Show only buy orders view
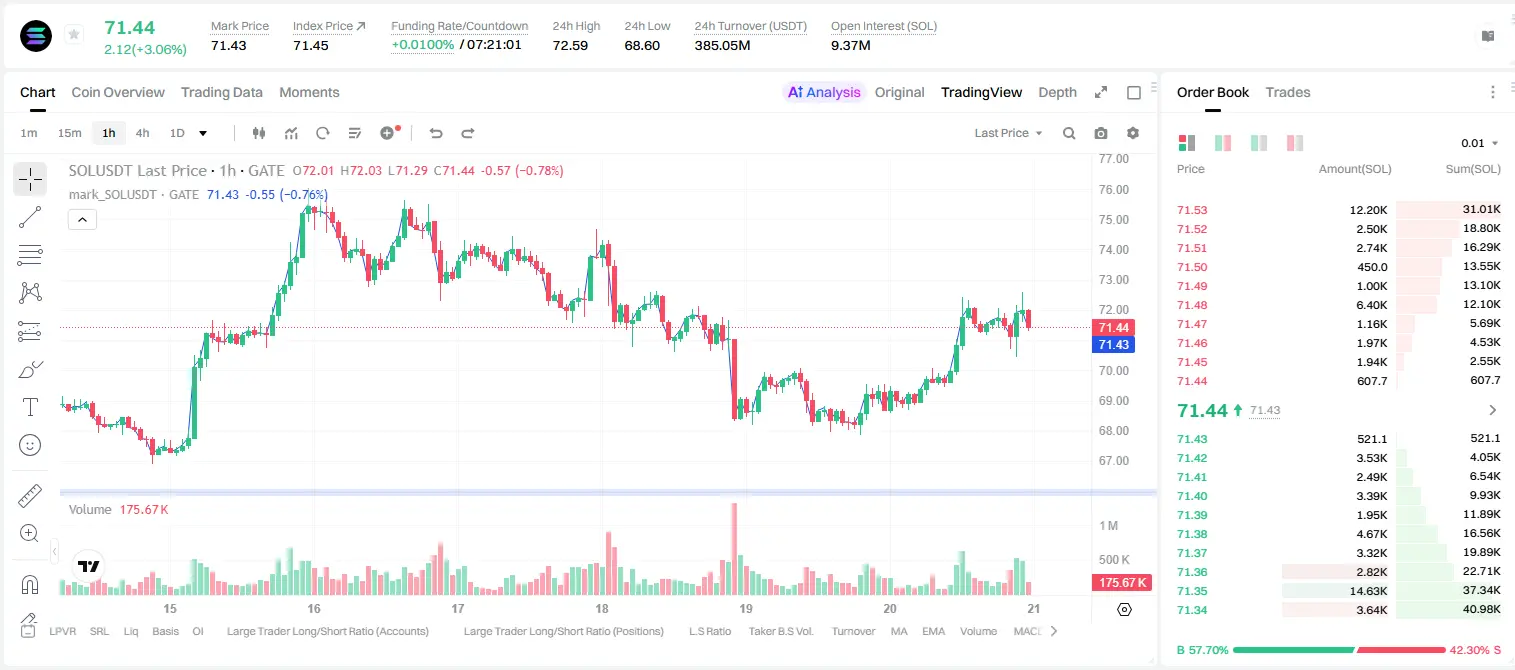This screenshot has height=670, width=1515. pyautogui.click(x=1259, y=143)
